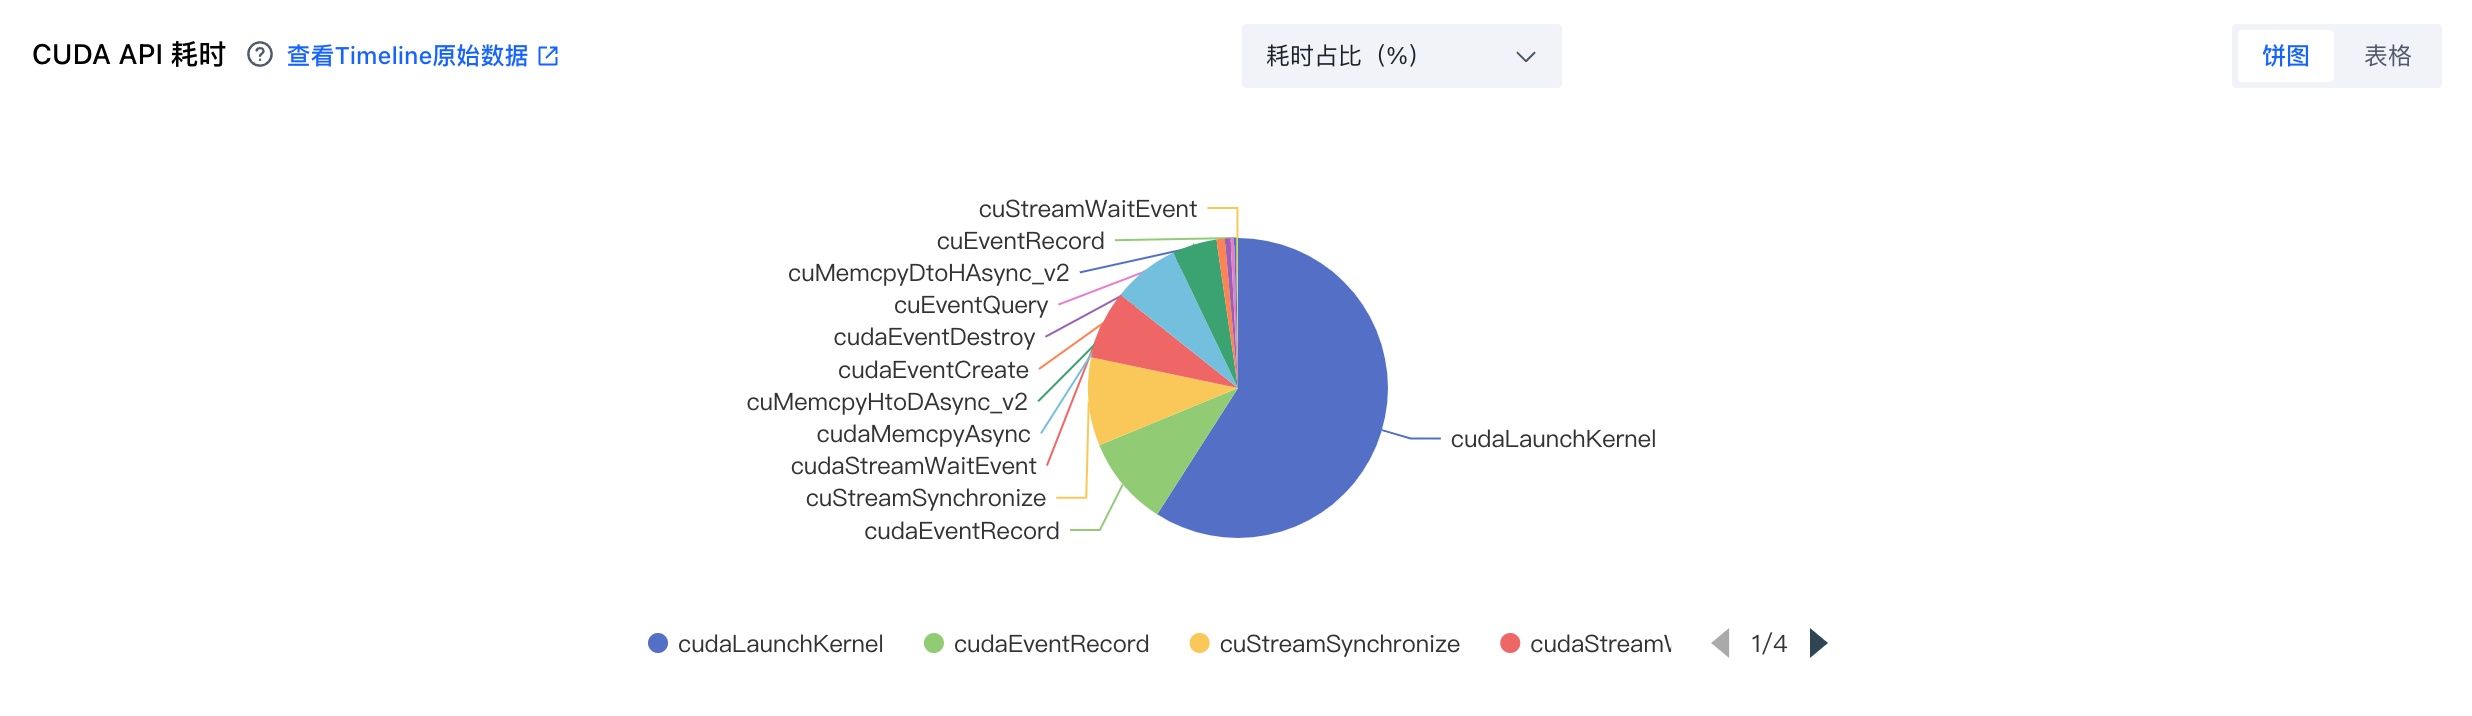Click the cuStreamSynchronize pie label
This screenshot has width=2472, height=716.
pos(925,498)
